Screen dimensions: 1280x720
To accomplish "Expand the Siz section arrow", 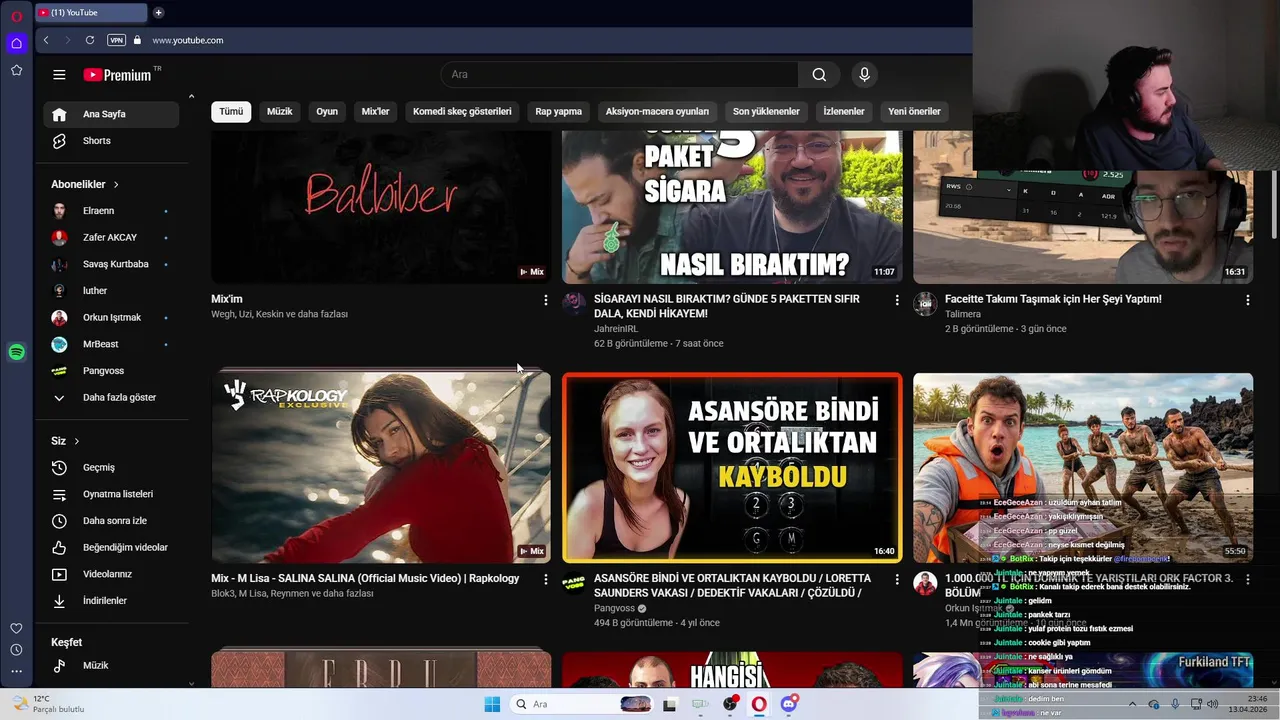I will [76, 441].
